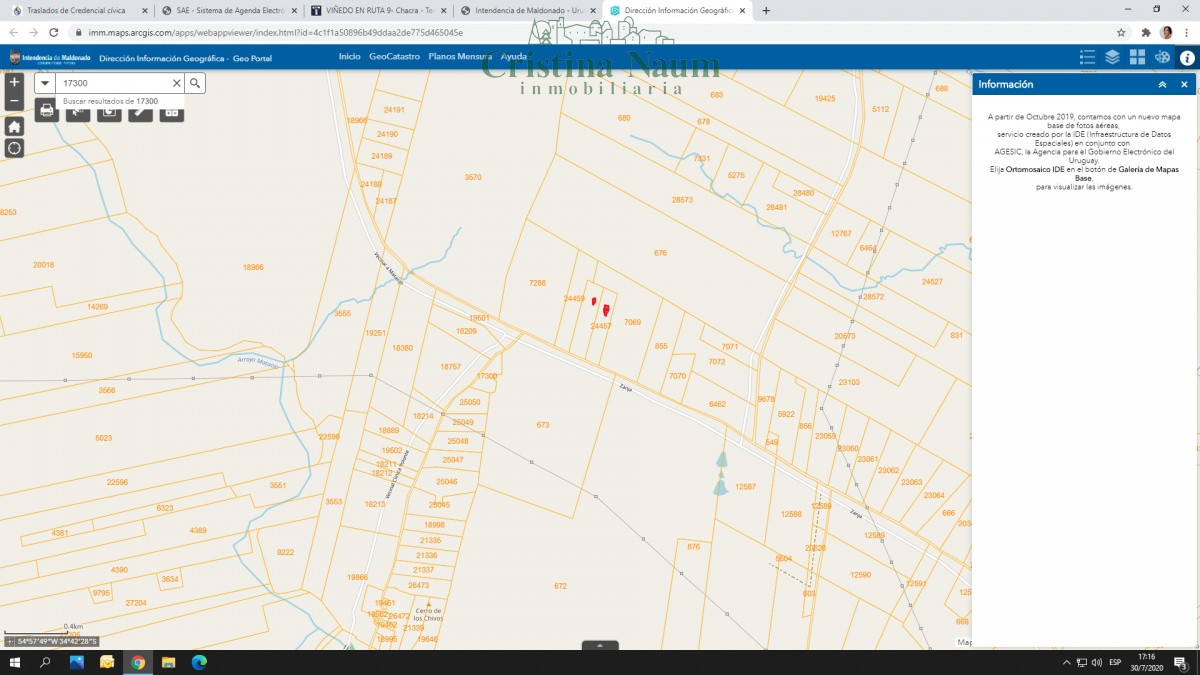Expand attribute table arrow at map bottom
This screenshot has height=675, width=1200.
click(600, 645)
